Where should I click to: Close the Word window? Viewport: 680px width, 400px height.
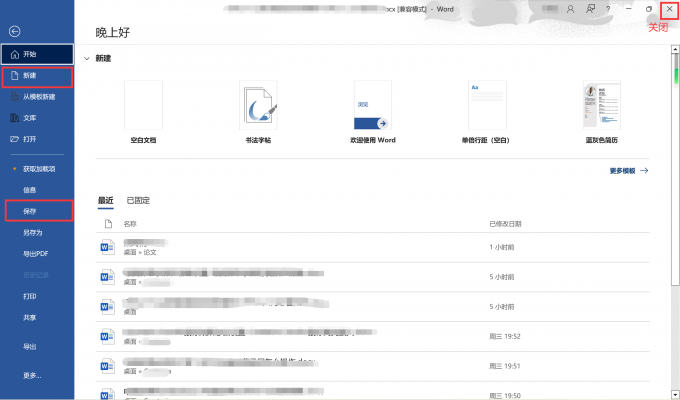click(x=669, y=9)
